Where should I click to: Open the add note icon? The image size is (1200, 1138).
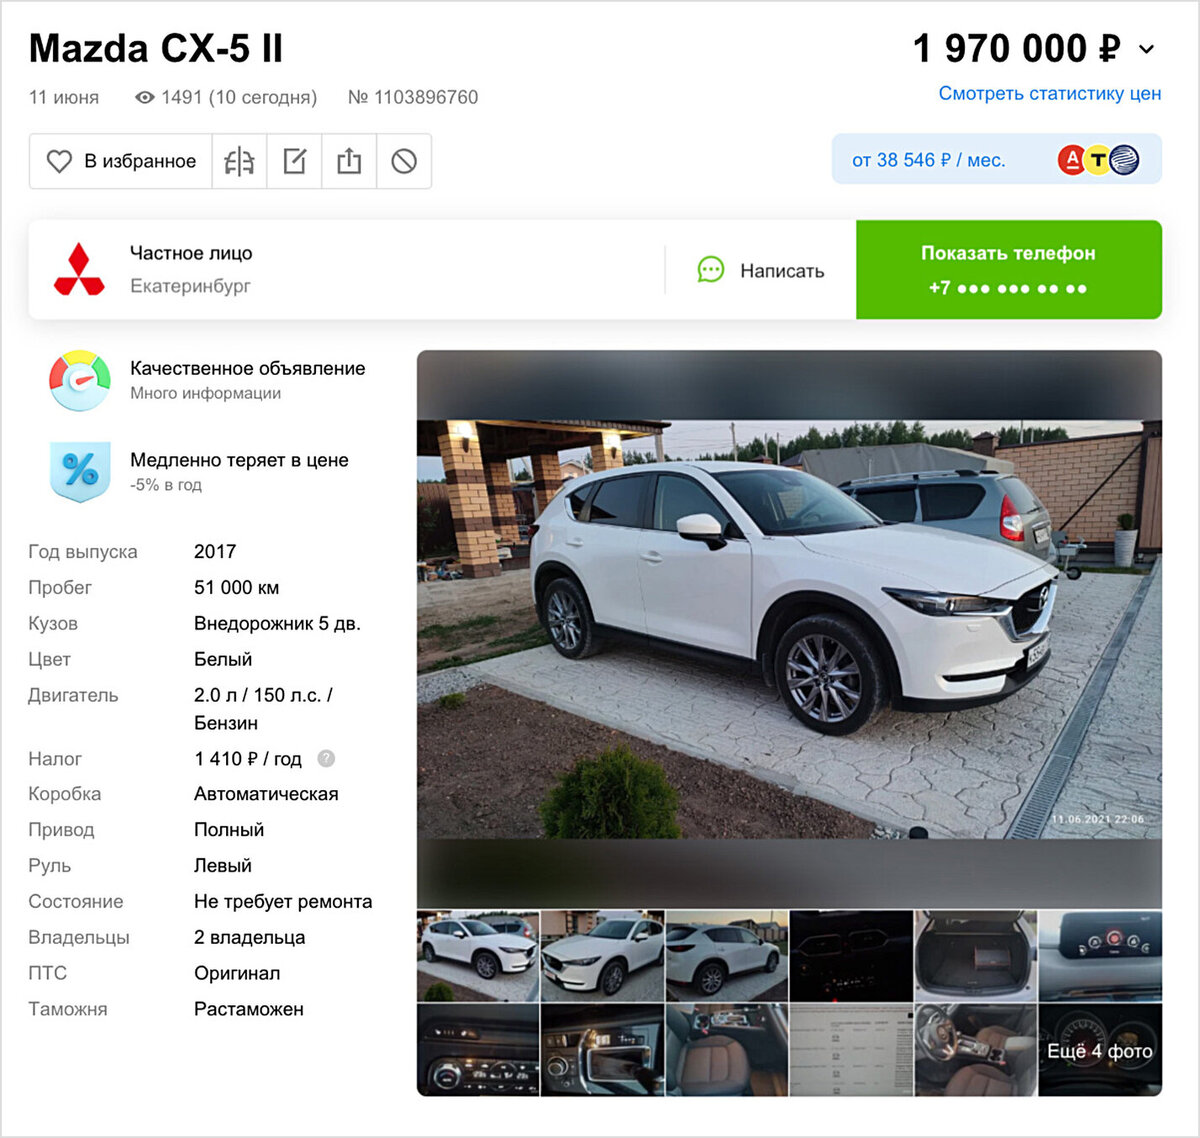294,161
